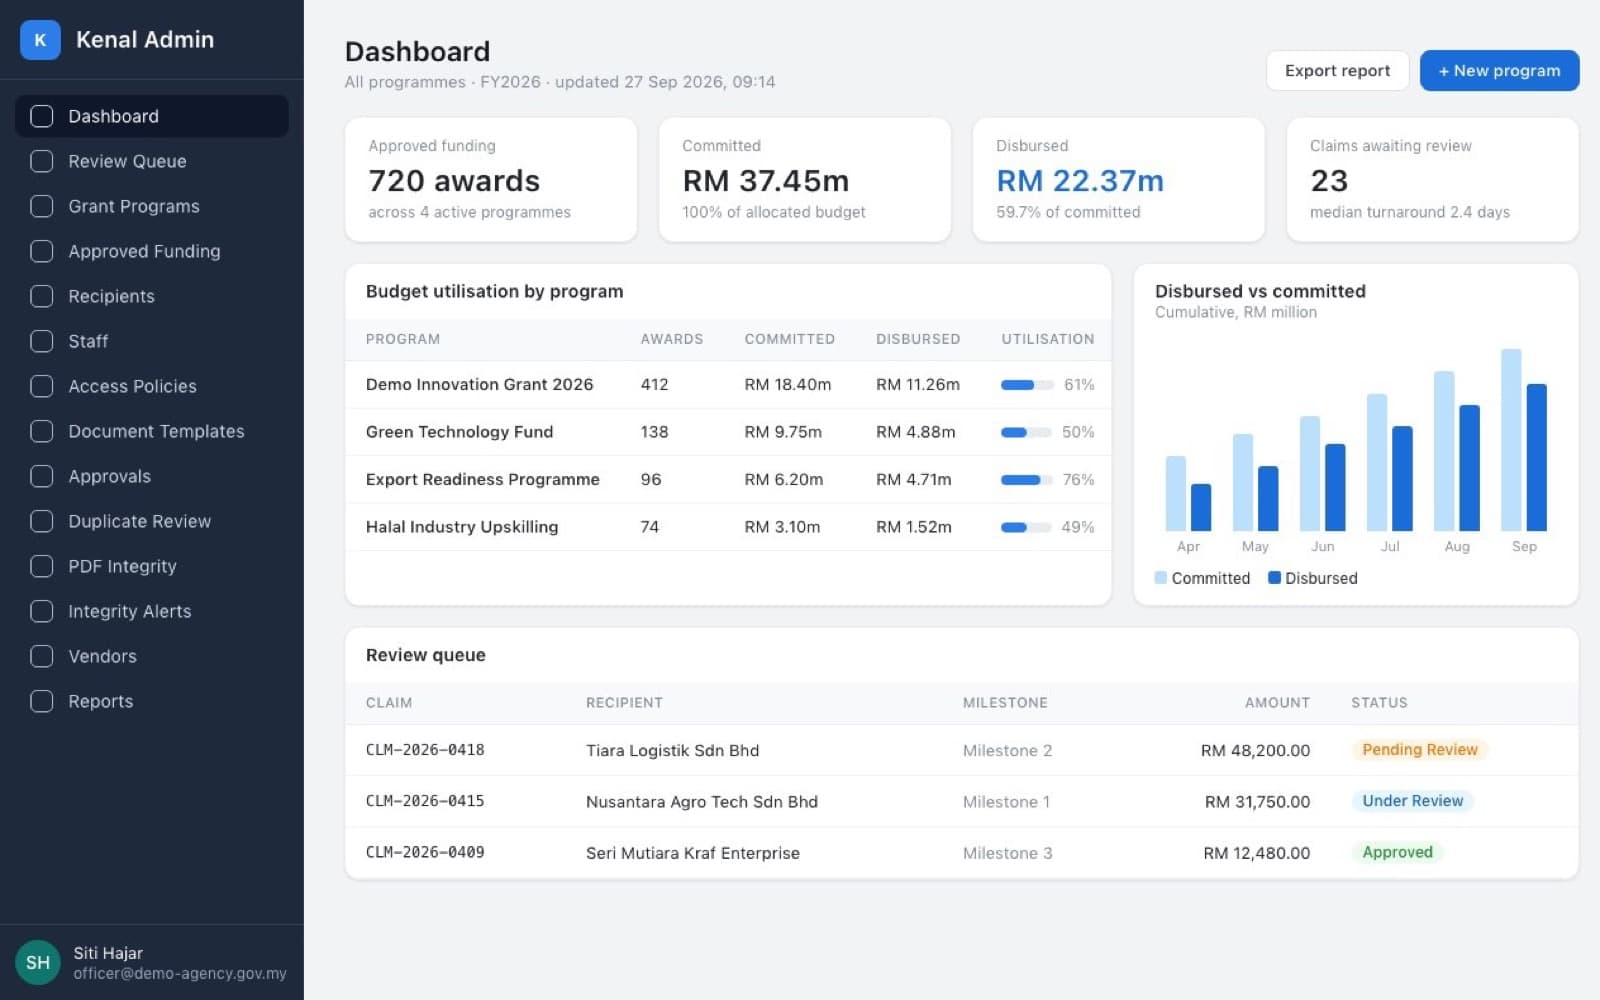Navigate to the Reports label

click(x=100, y=701)
